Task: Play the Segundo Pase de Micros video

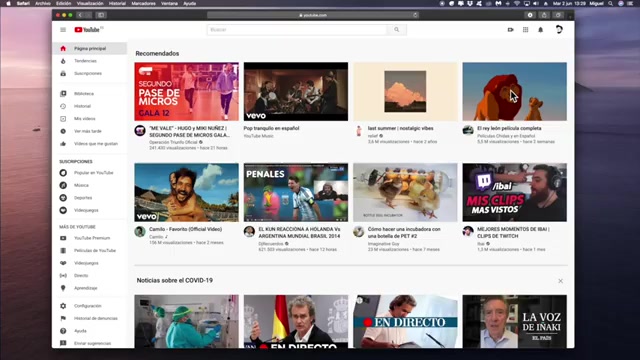Action: click(187, 91)
